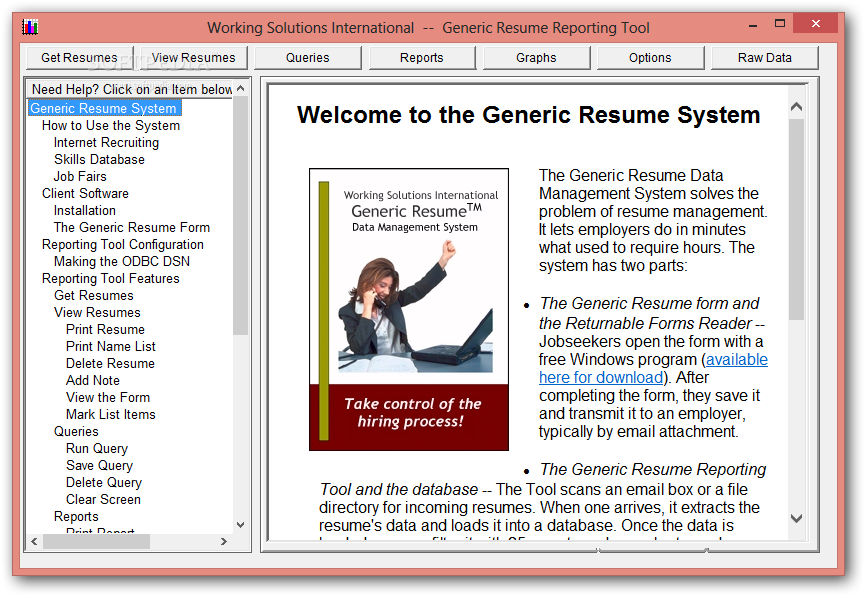Select Reporting Tool Configuration topic
The height and width of the screenshot is (596, 865).
click(123, 244)
